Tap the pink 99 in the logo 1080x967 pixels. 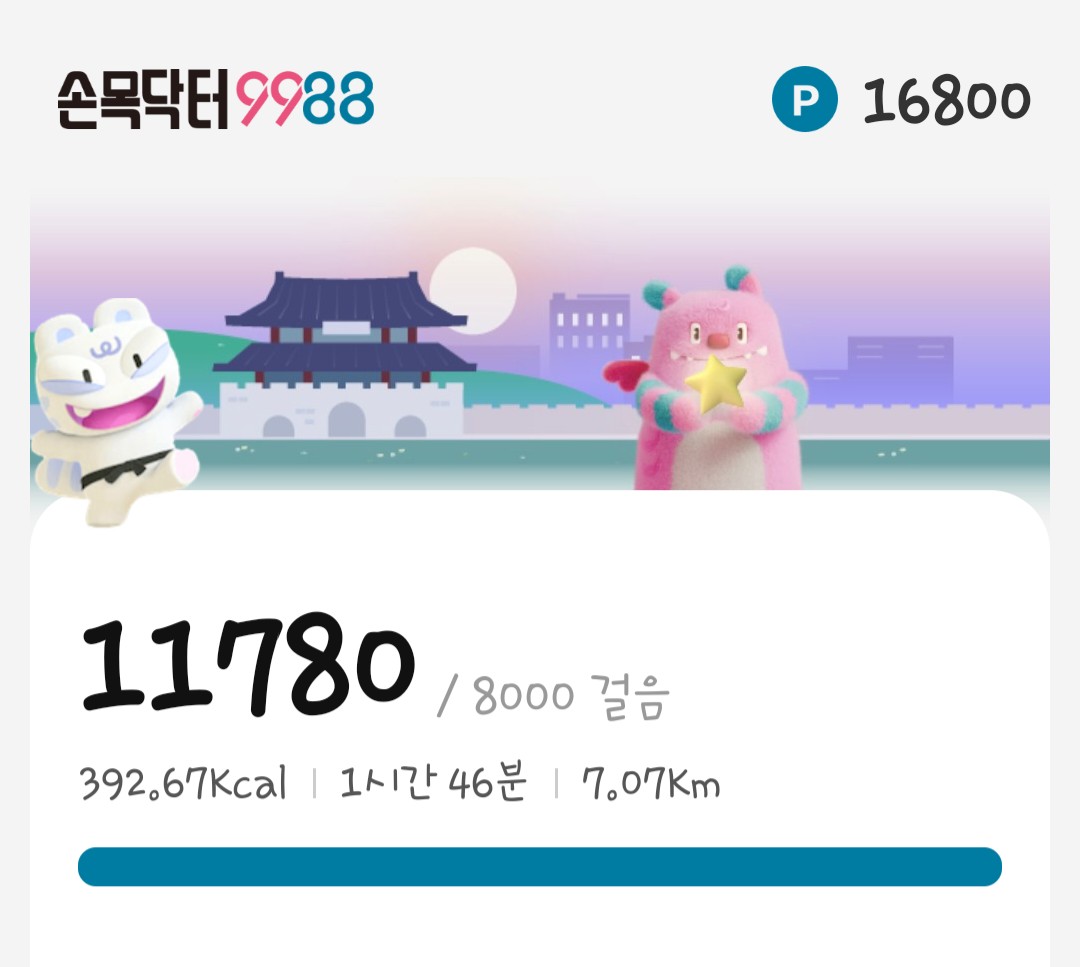[269, 99]
